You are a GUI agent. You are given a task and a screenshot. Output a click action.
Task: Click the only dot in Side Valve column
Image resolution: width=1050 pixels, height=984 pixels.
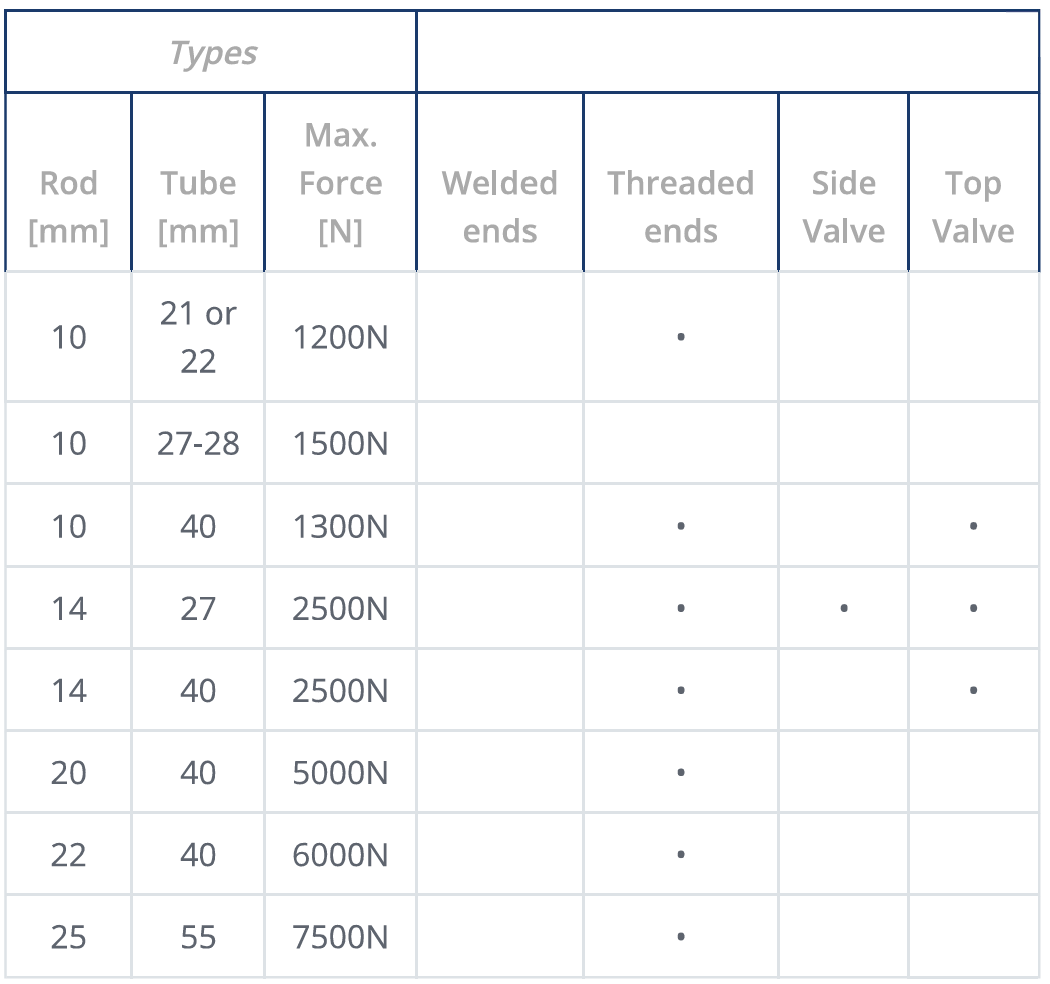click(844, 608)
